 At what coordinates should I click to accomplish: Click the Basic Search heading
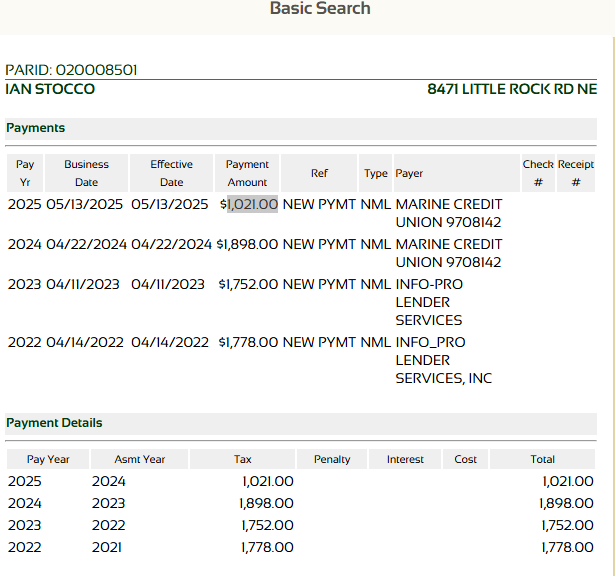pos(320,9)
